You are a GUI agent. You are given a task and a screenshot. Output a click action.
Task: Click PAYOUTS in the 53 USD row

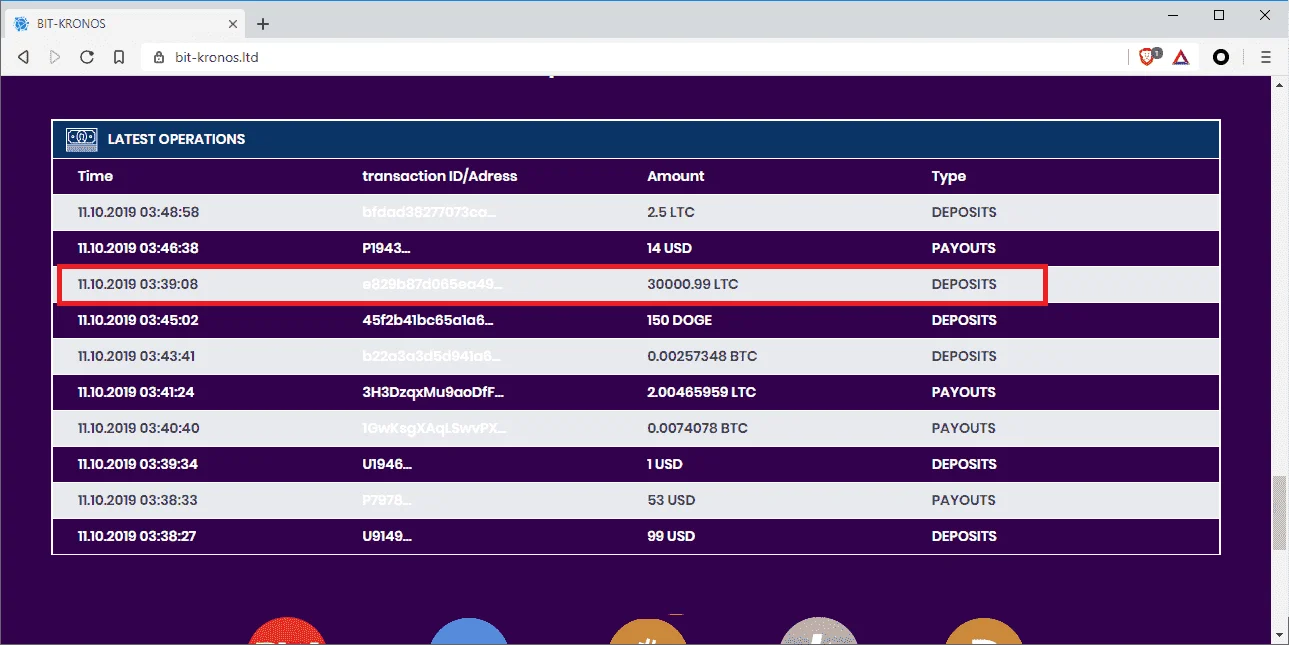tap(964, 500)
